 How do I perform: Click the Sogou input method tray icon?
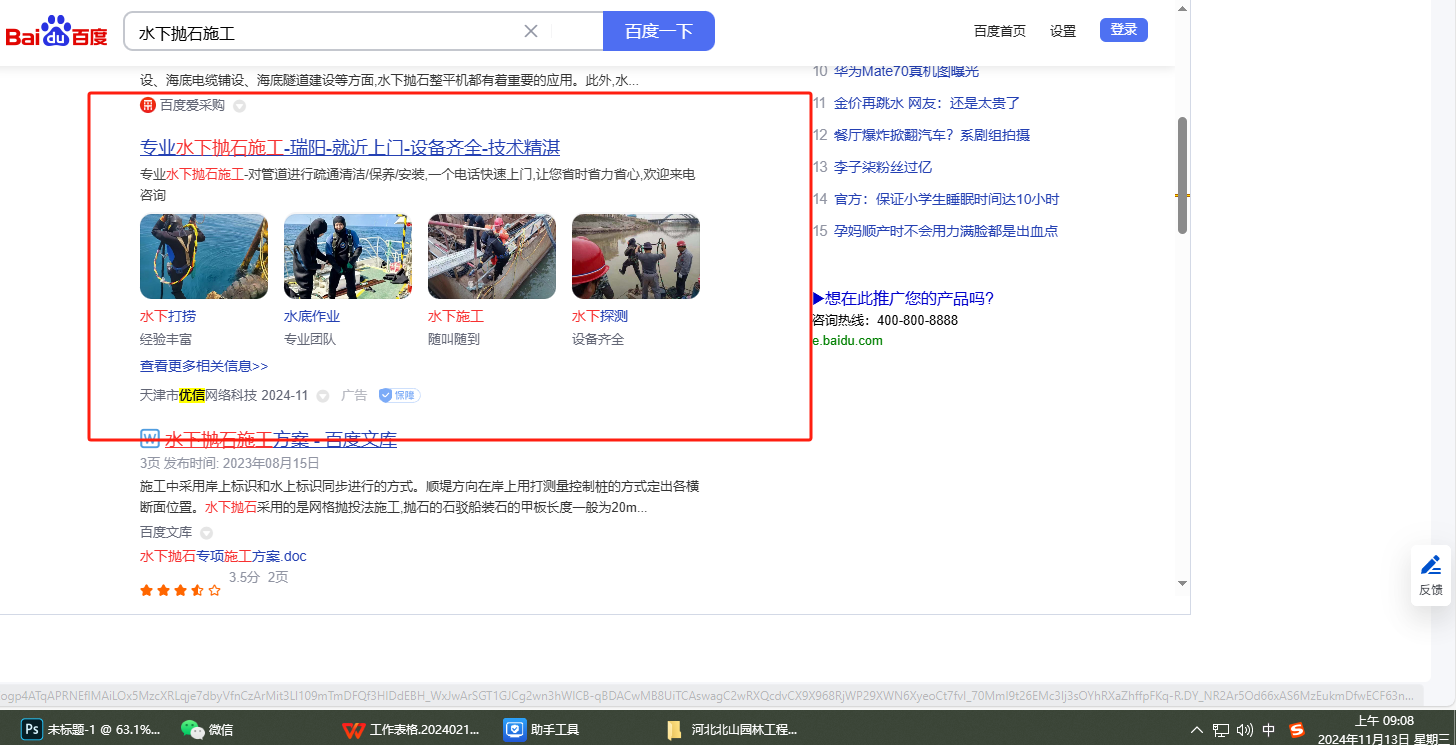pos(1297,729)
